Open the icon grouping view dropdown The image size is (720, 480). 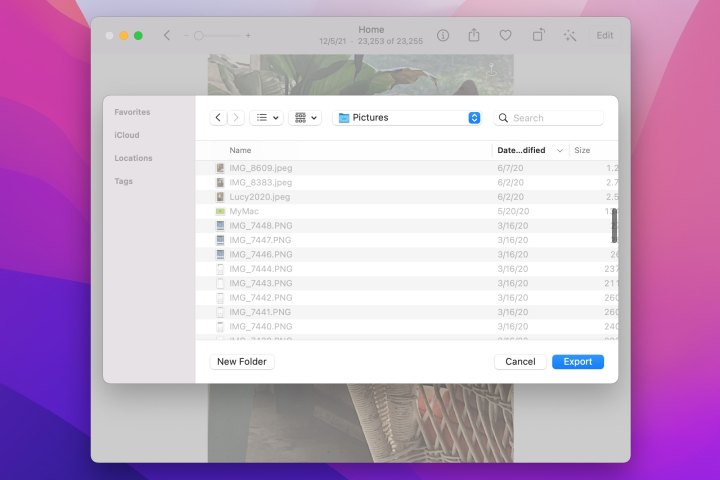(x=304, y=118)
